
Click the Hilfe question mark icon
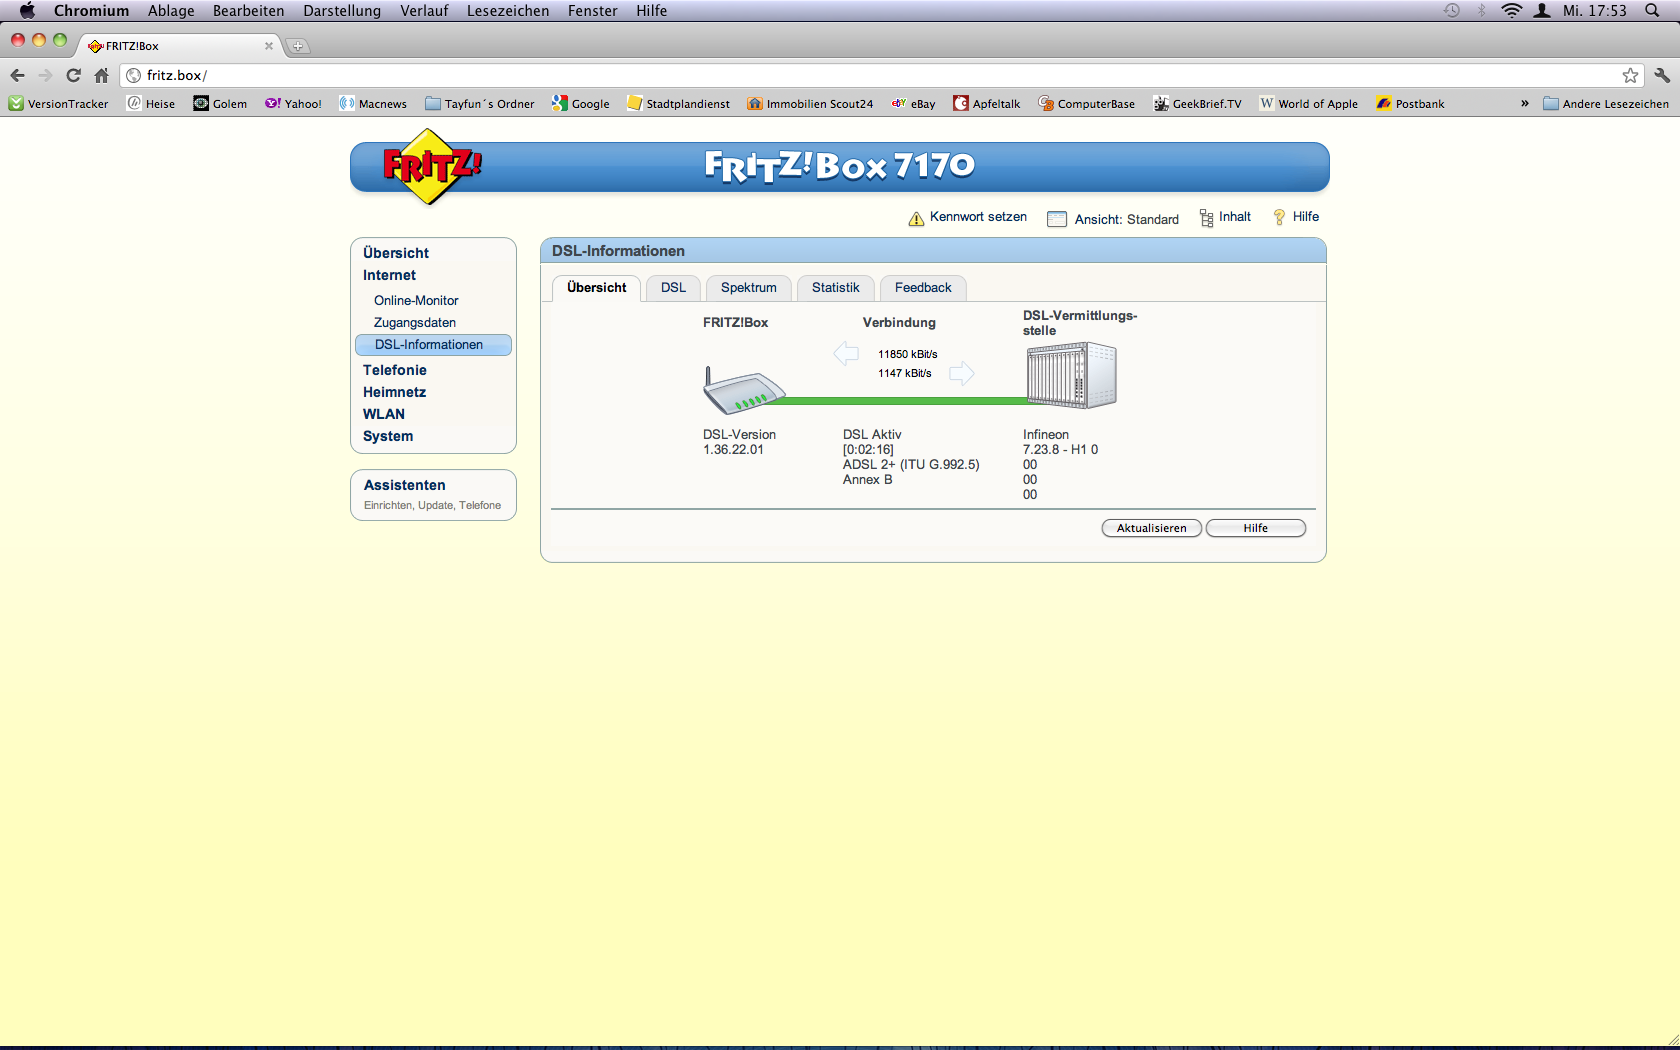click(x=1279, y=217)
